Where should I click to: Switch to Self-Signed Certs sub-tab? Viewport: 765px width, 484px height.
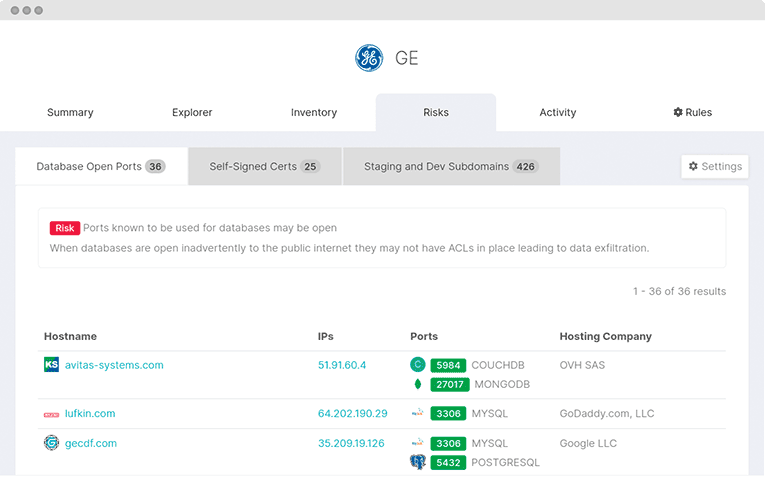(x=264, y=166)
